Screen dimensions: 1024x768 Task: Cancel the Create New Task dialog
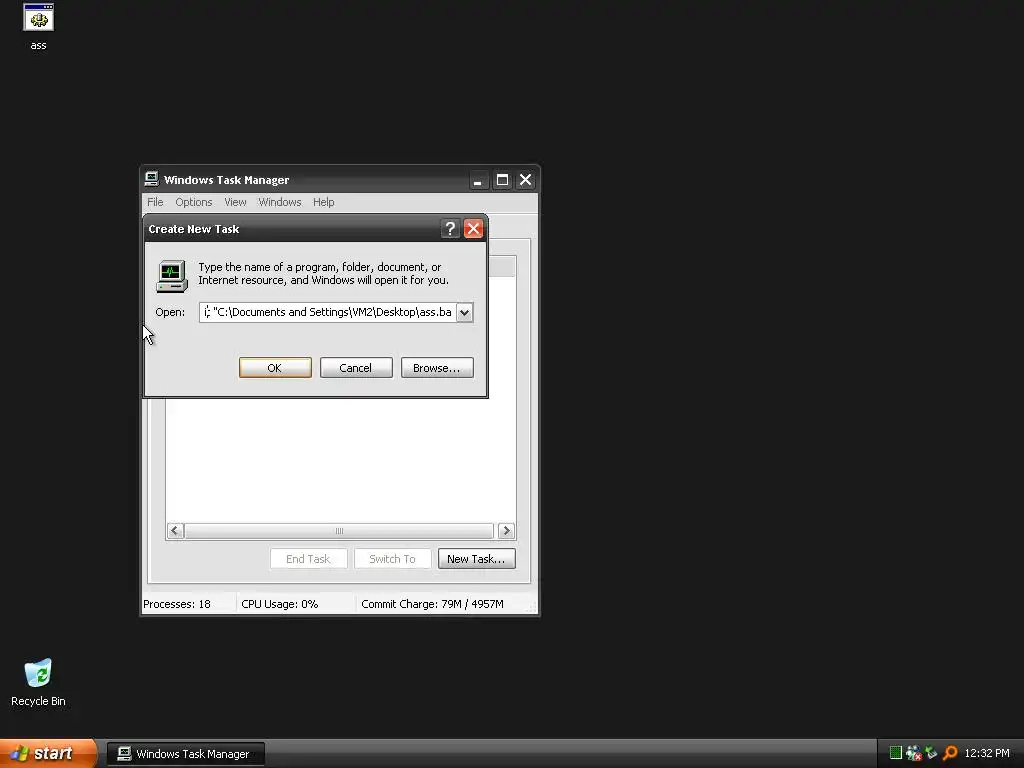click(x=356, y=368)
